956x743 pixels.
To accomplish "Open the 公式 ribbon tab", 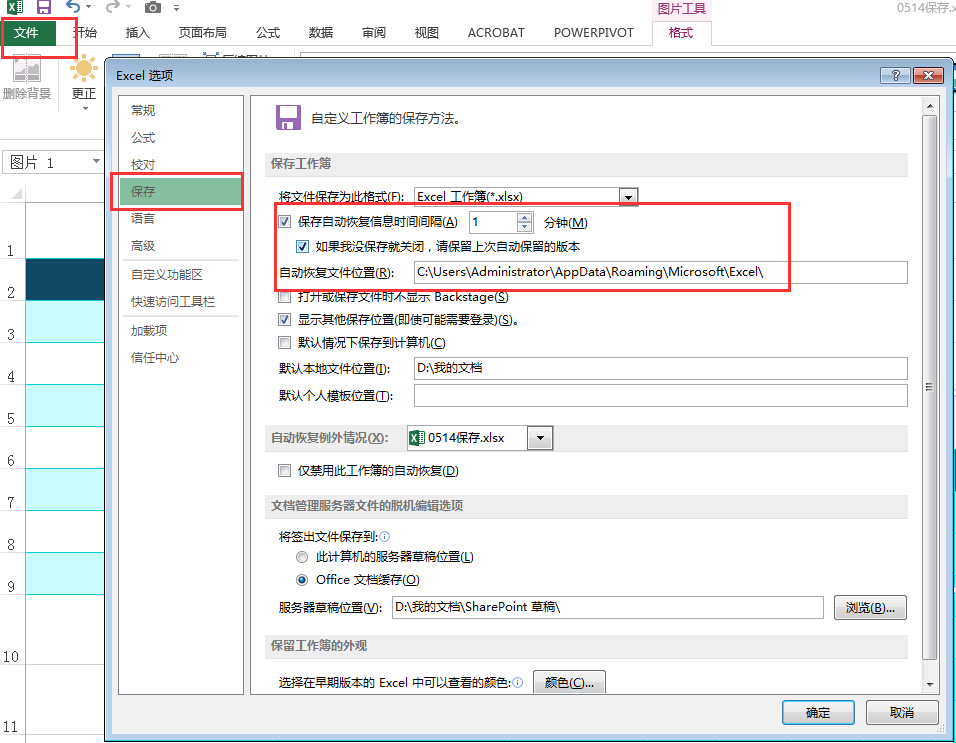I will tap(268, 33).
